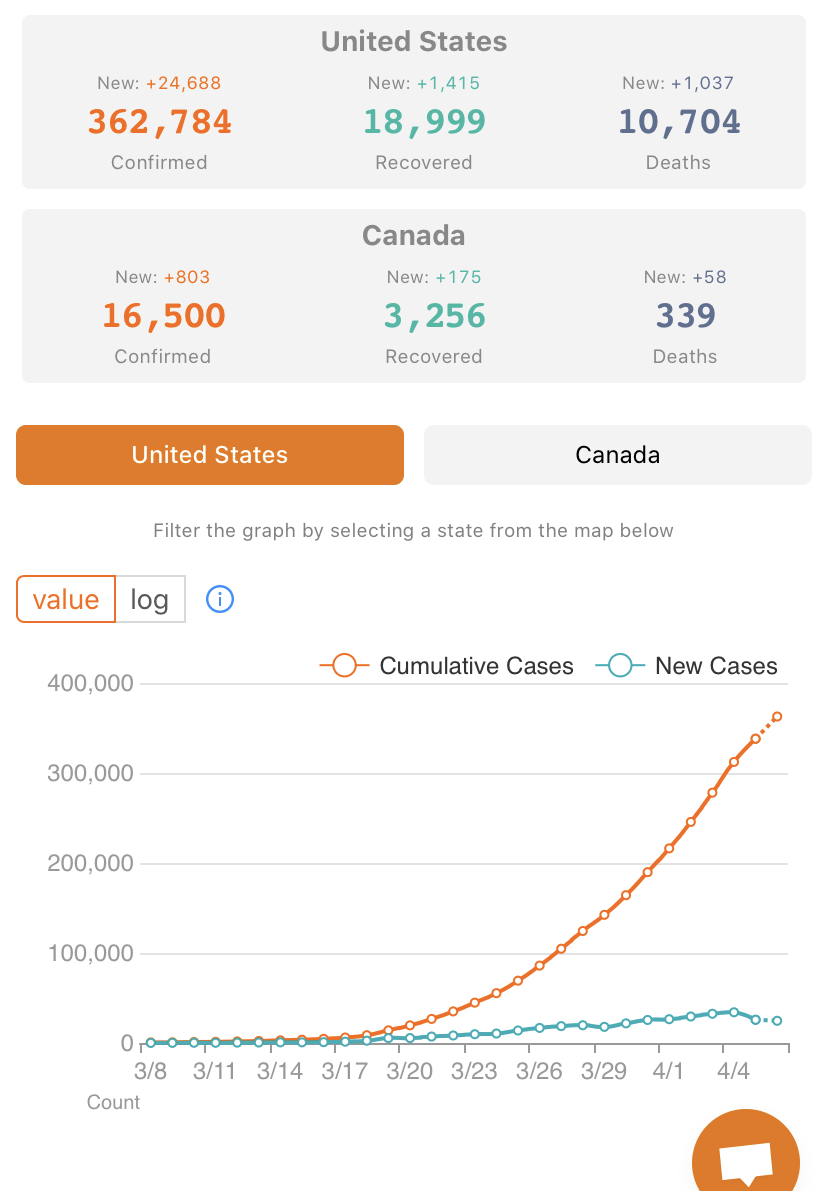Screen dimensions: 828x1191
Task: Toggle the New Cases legend marker
Action: click(620, 665)
